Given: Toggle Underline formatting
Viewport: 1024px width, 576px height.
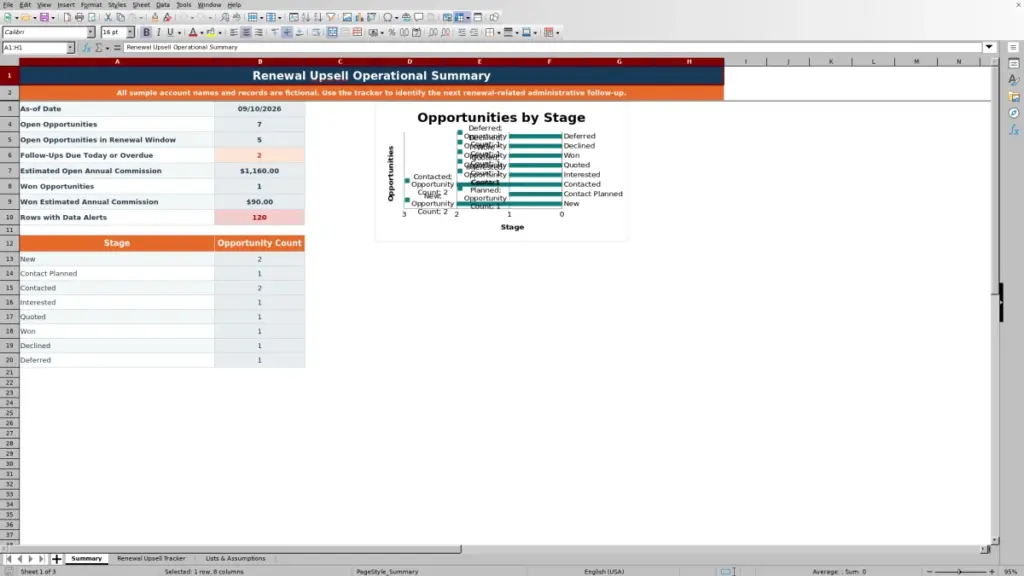Looking at the screenshot, I should pos(170,32).
